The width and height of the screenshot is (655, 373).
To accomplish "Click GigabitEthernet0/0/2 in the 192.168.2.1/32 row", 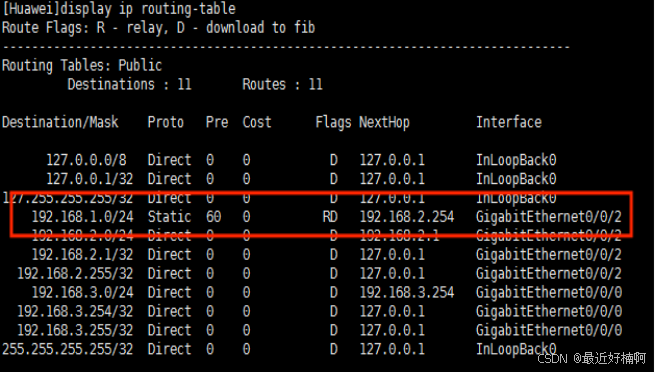I will pyautogui.click(x=549, y=255).
